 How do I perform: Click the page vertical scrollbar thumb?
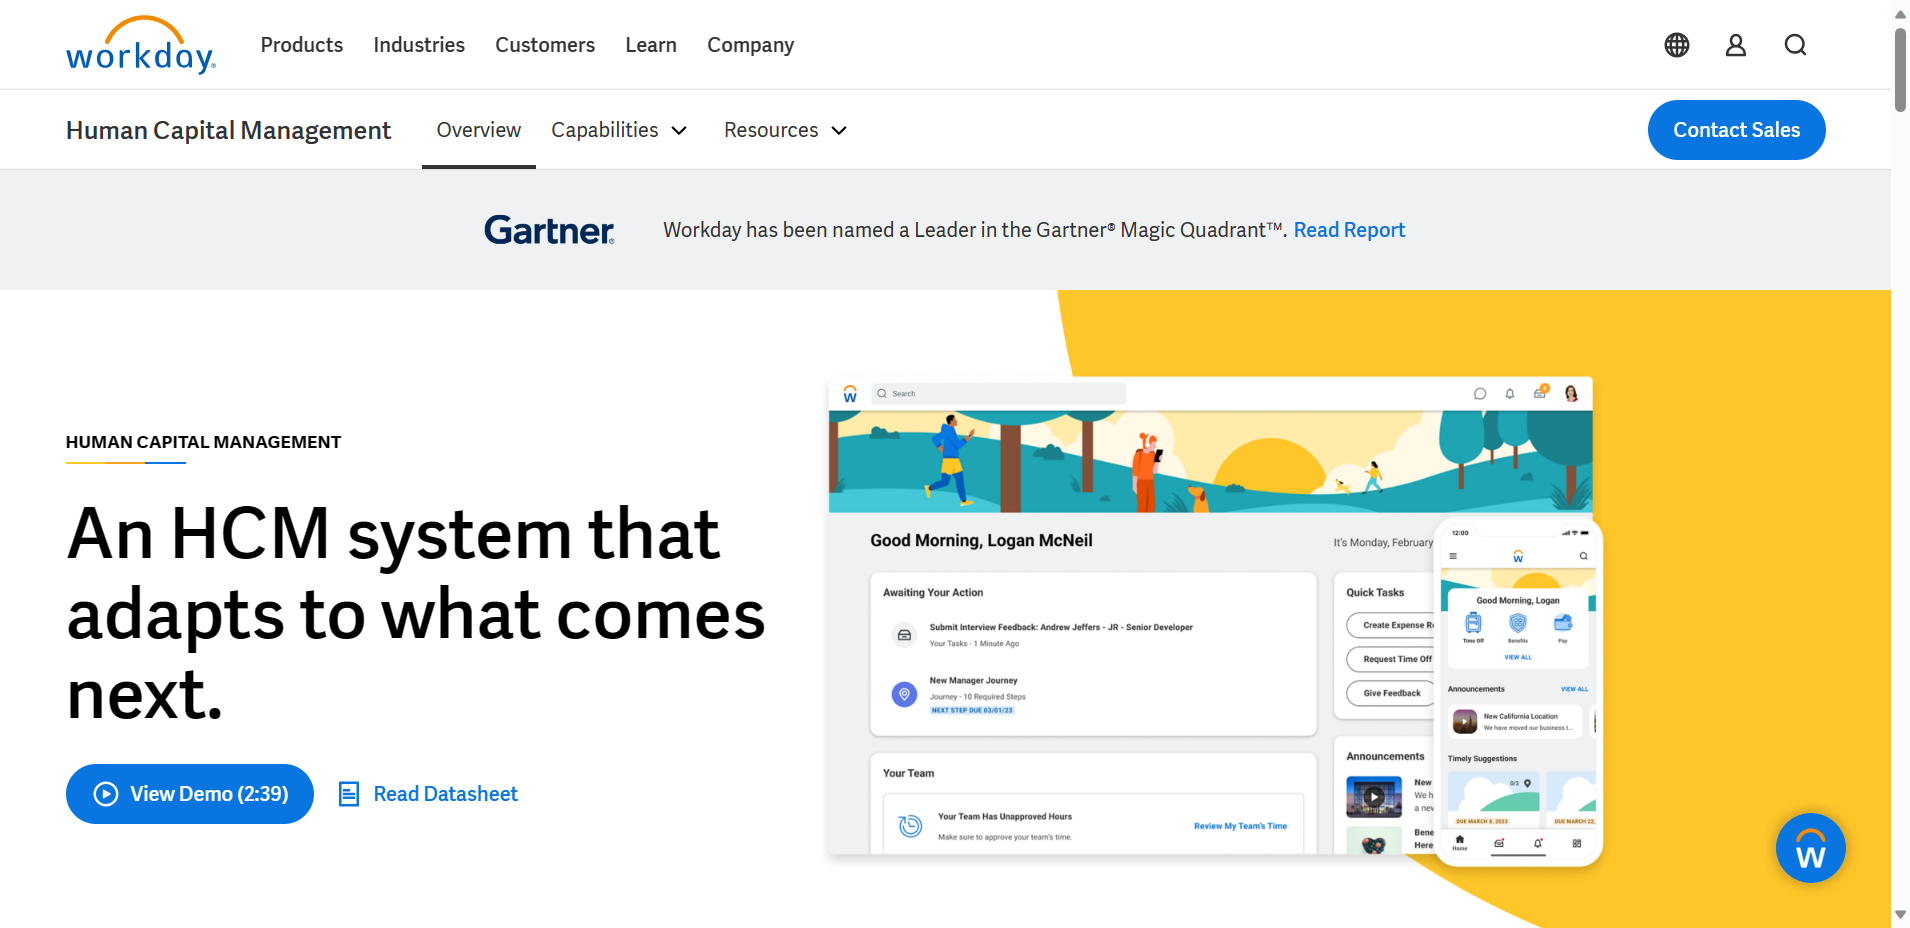1900,68
